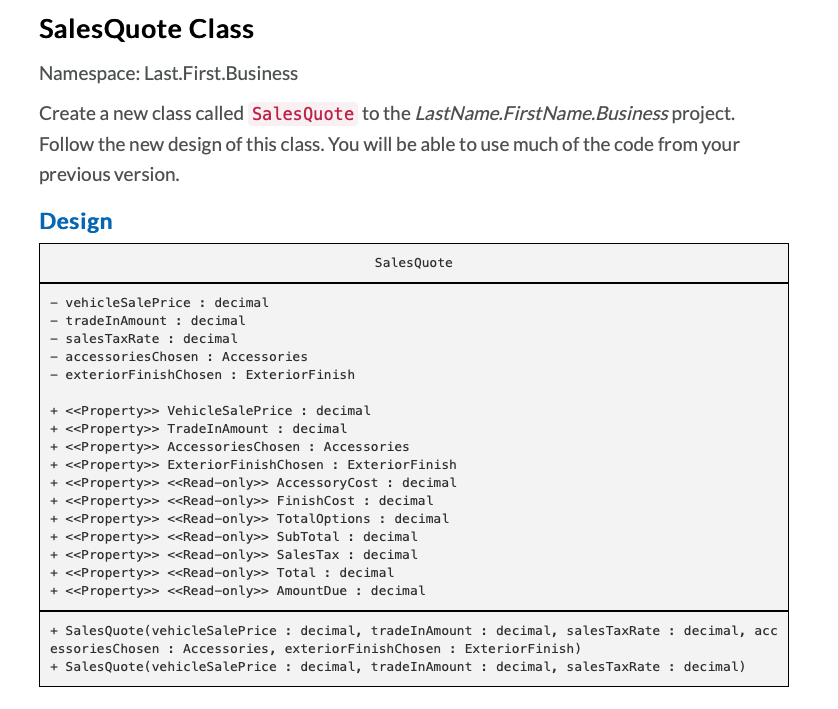838x709 pixels.
Task: Click the SalesQuote Class heading
Action: 146,29
